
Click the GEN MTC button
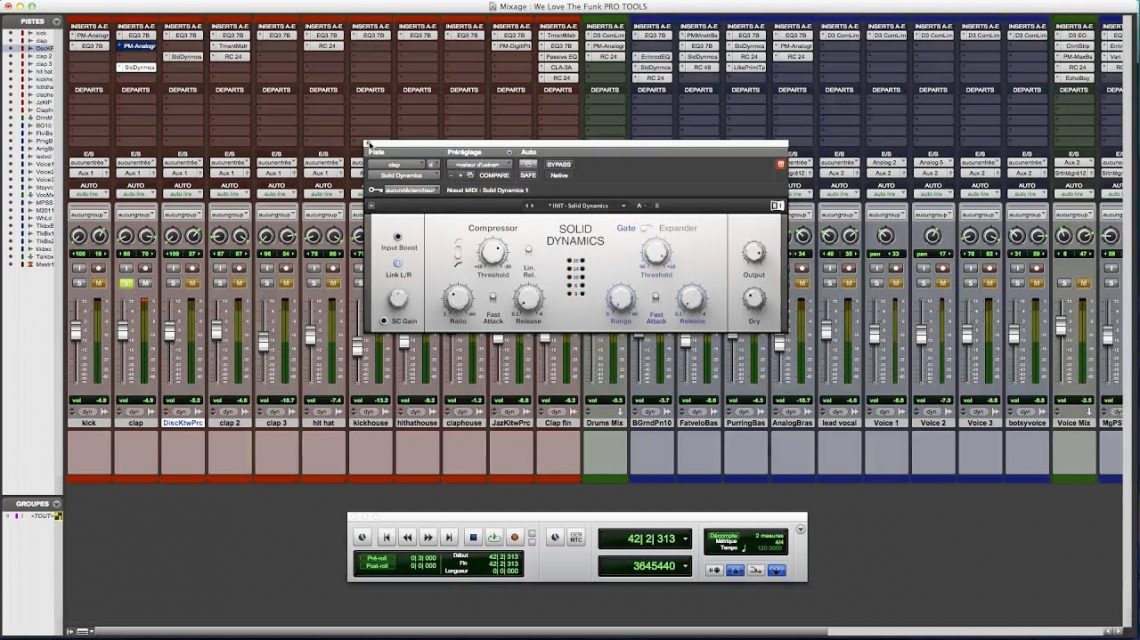coord(576,537)
